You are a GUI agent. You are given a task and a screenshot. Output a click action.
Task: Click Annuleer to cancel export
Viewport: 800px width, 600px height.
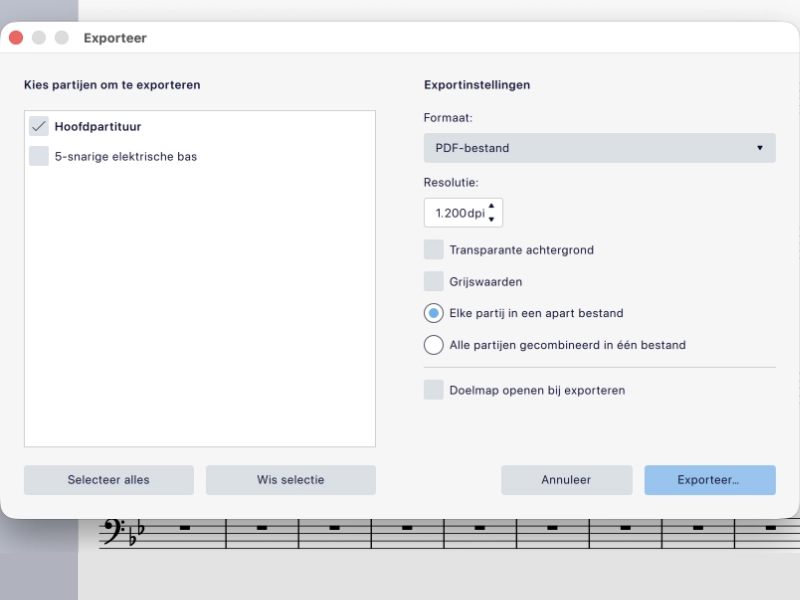click(x=566, y=480)
